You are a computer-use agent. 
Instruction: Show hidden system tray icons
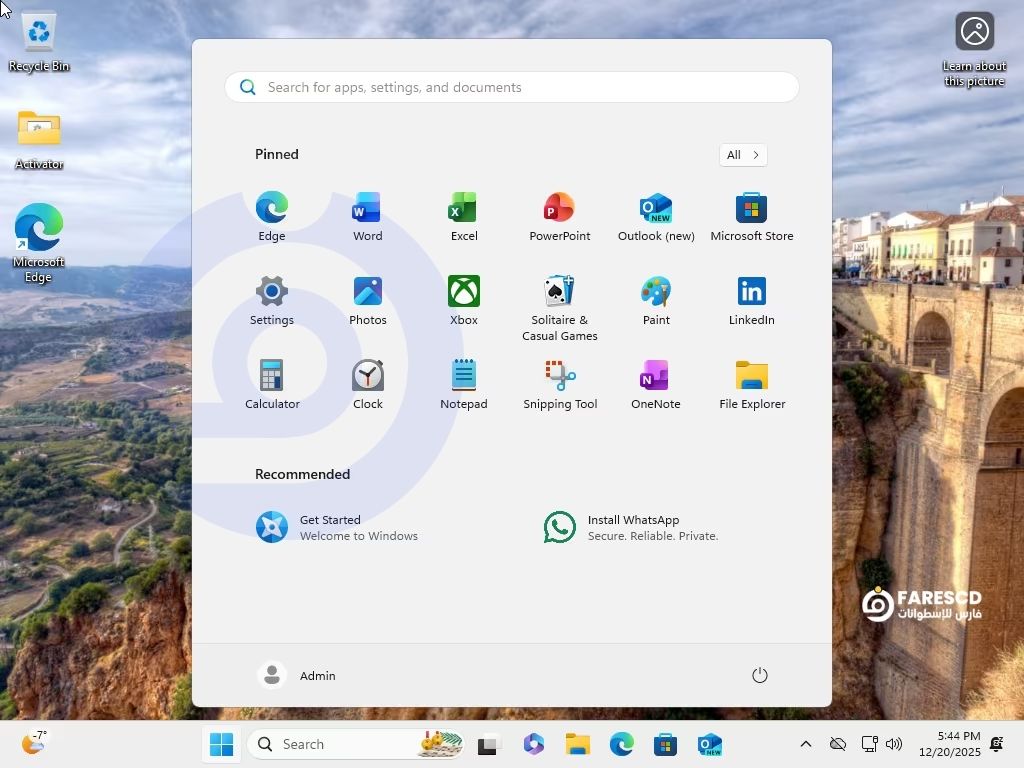[805, 744]
